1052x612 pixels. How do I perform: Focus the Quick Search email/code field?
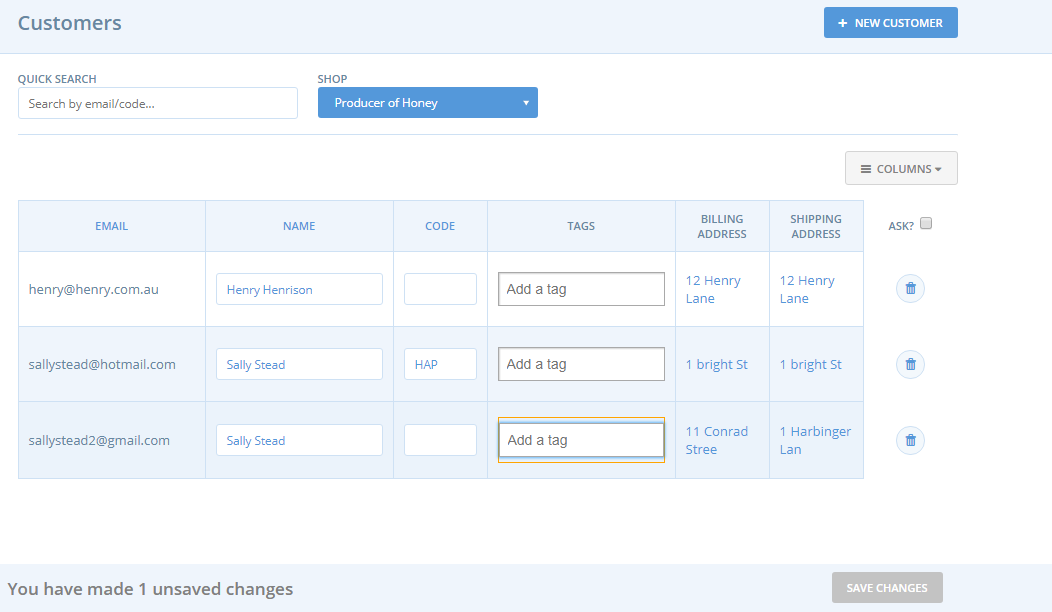[158, 103]
